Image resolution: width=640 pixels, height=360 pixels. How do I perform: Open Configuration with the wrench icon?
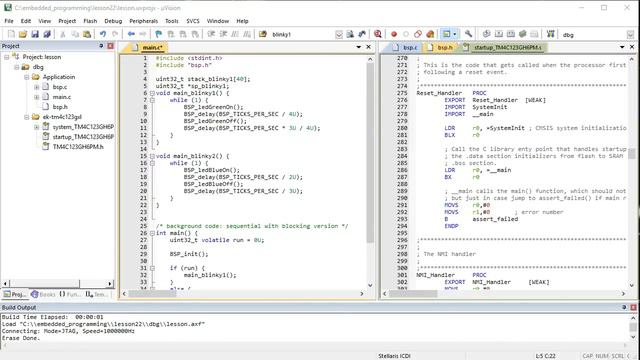click(x=468, y=34)
